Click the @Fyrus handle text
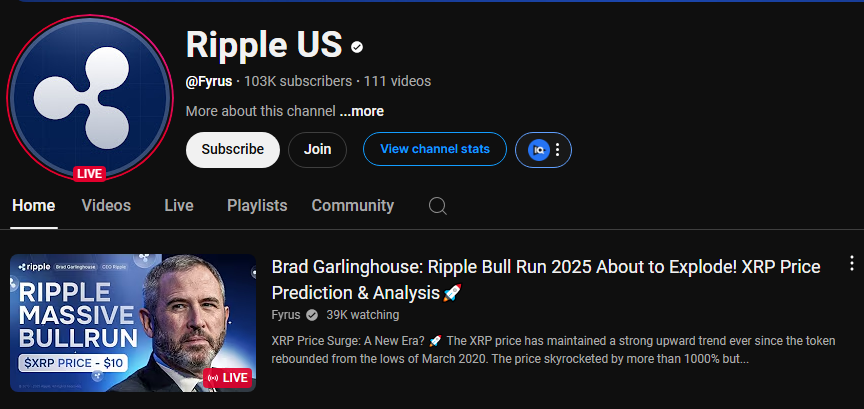This screenshot has width=864, height=409. coord(209,82)
